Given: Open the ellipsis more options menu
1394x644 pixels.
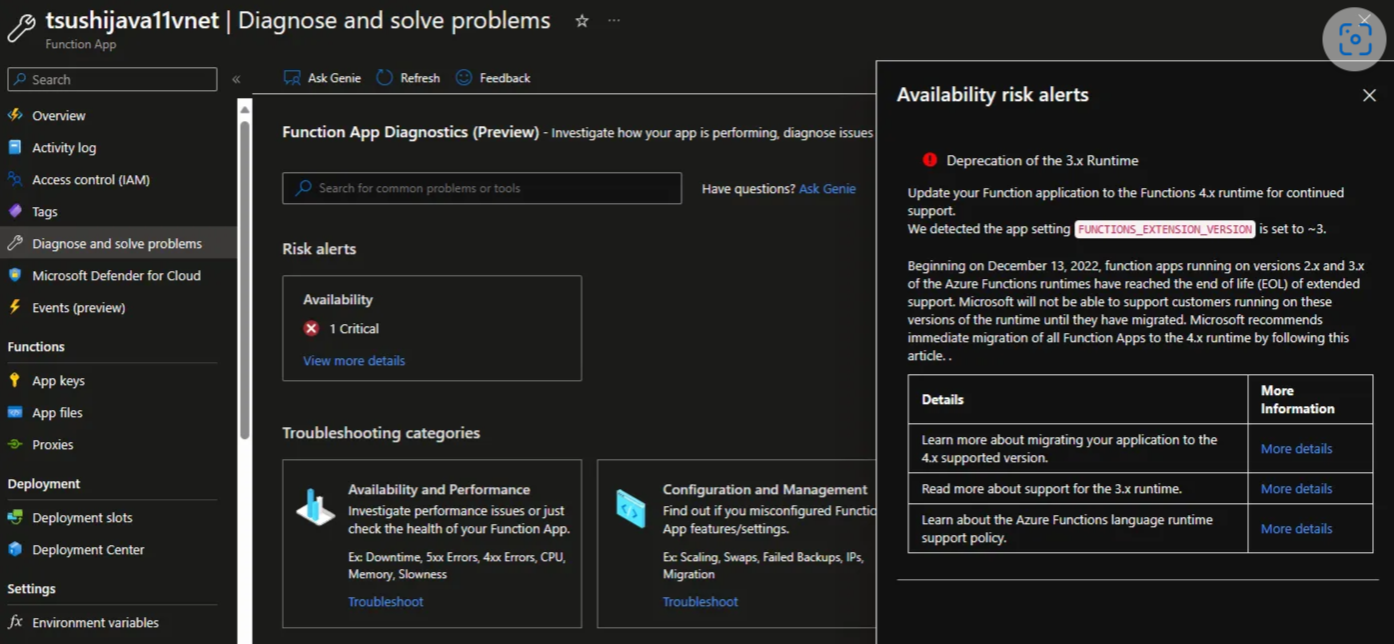Looking at the screenshot, I should 614,21.
